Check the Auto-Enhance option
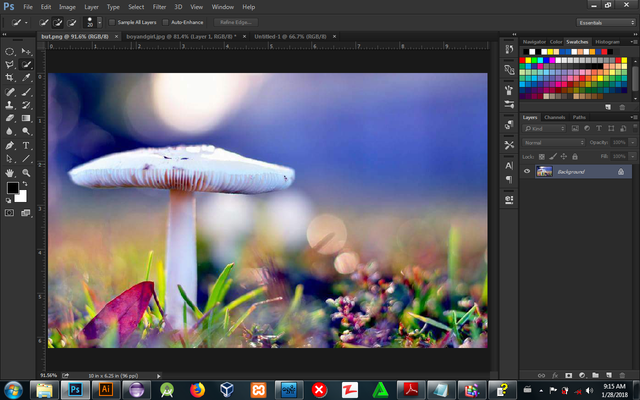640x400 pixels. click(x=165, y=21)
